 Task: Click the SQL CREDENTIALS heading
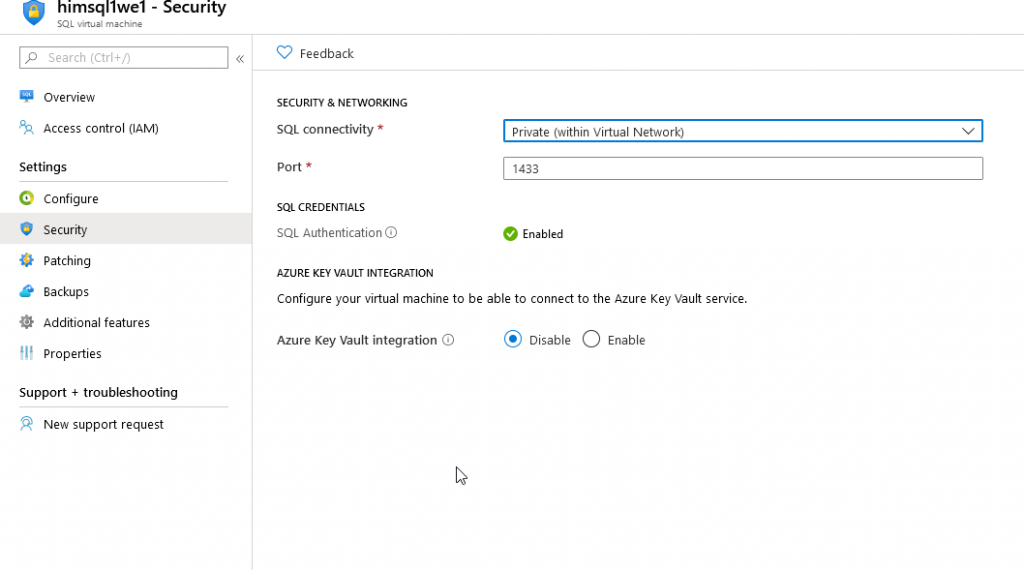click(321, 207)
